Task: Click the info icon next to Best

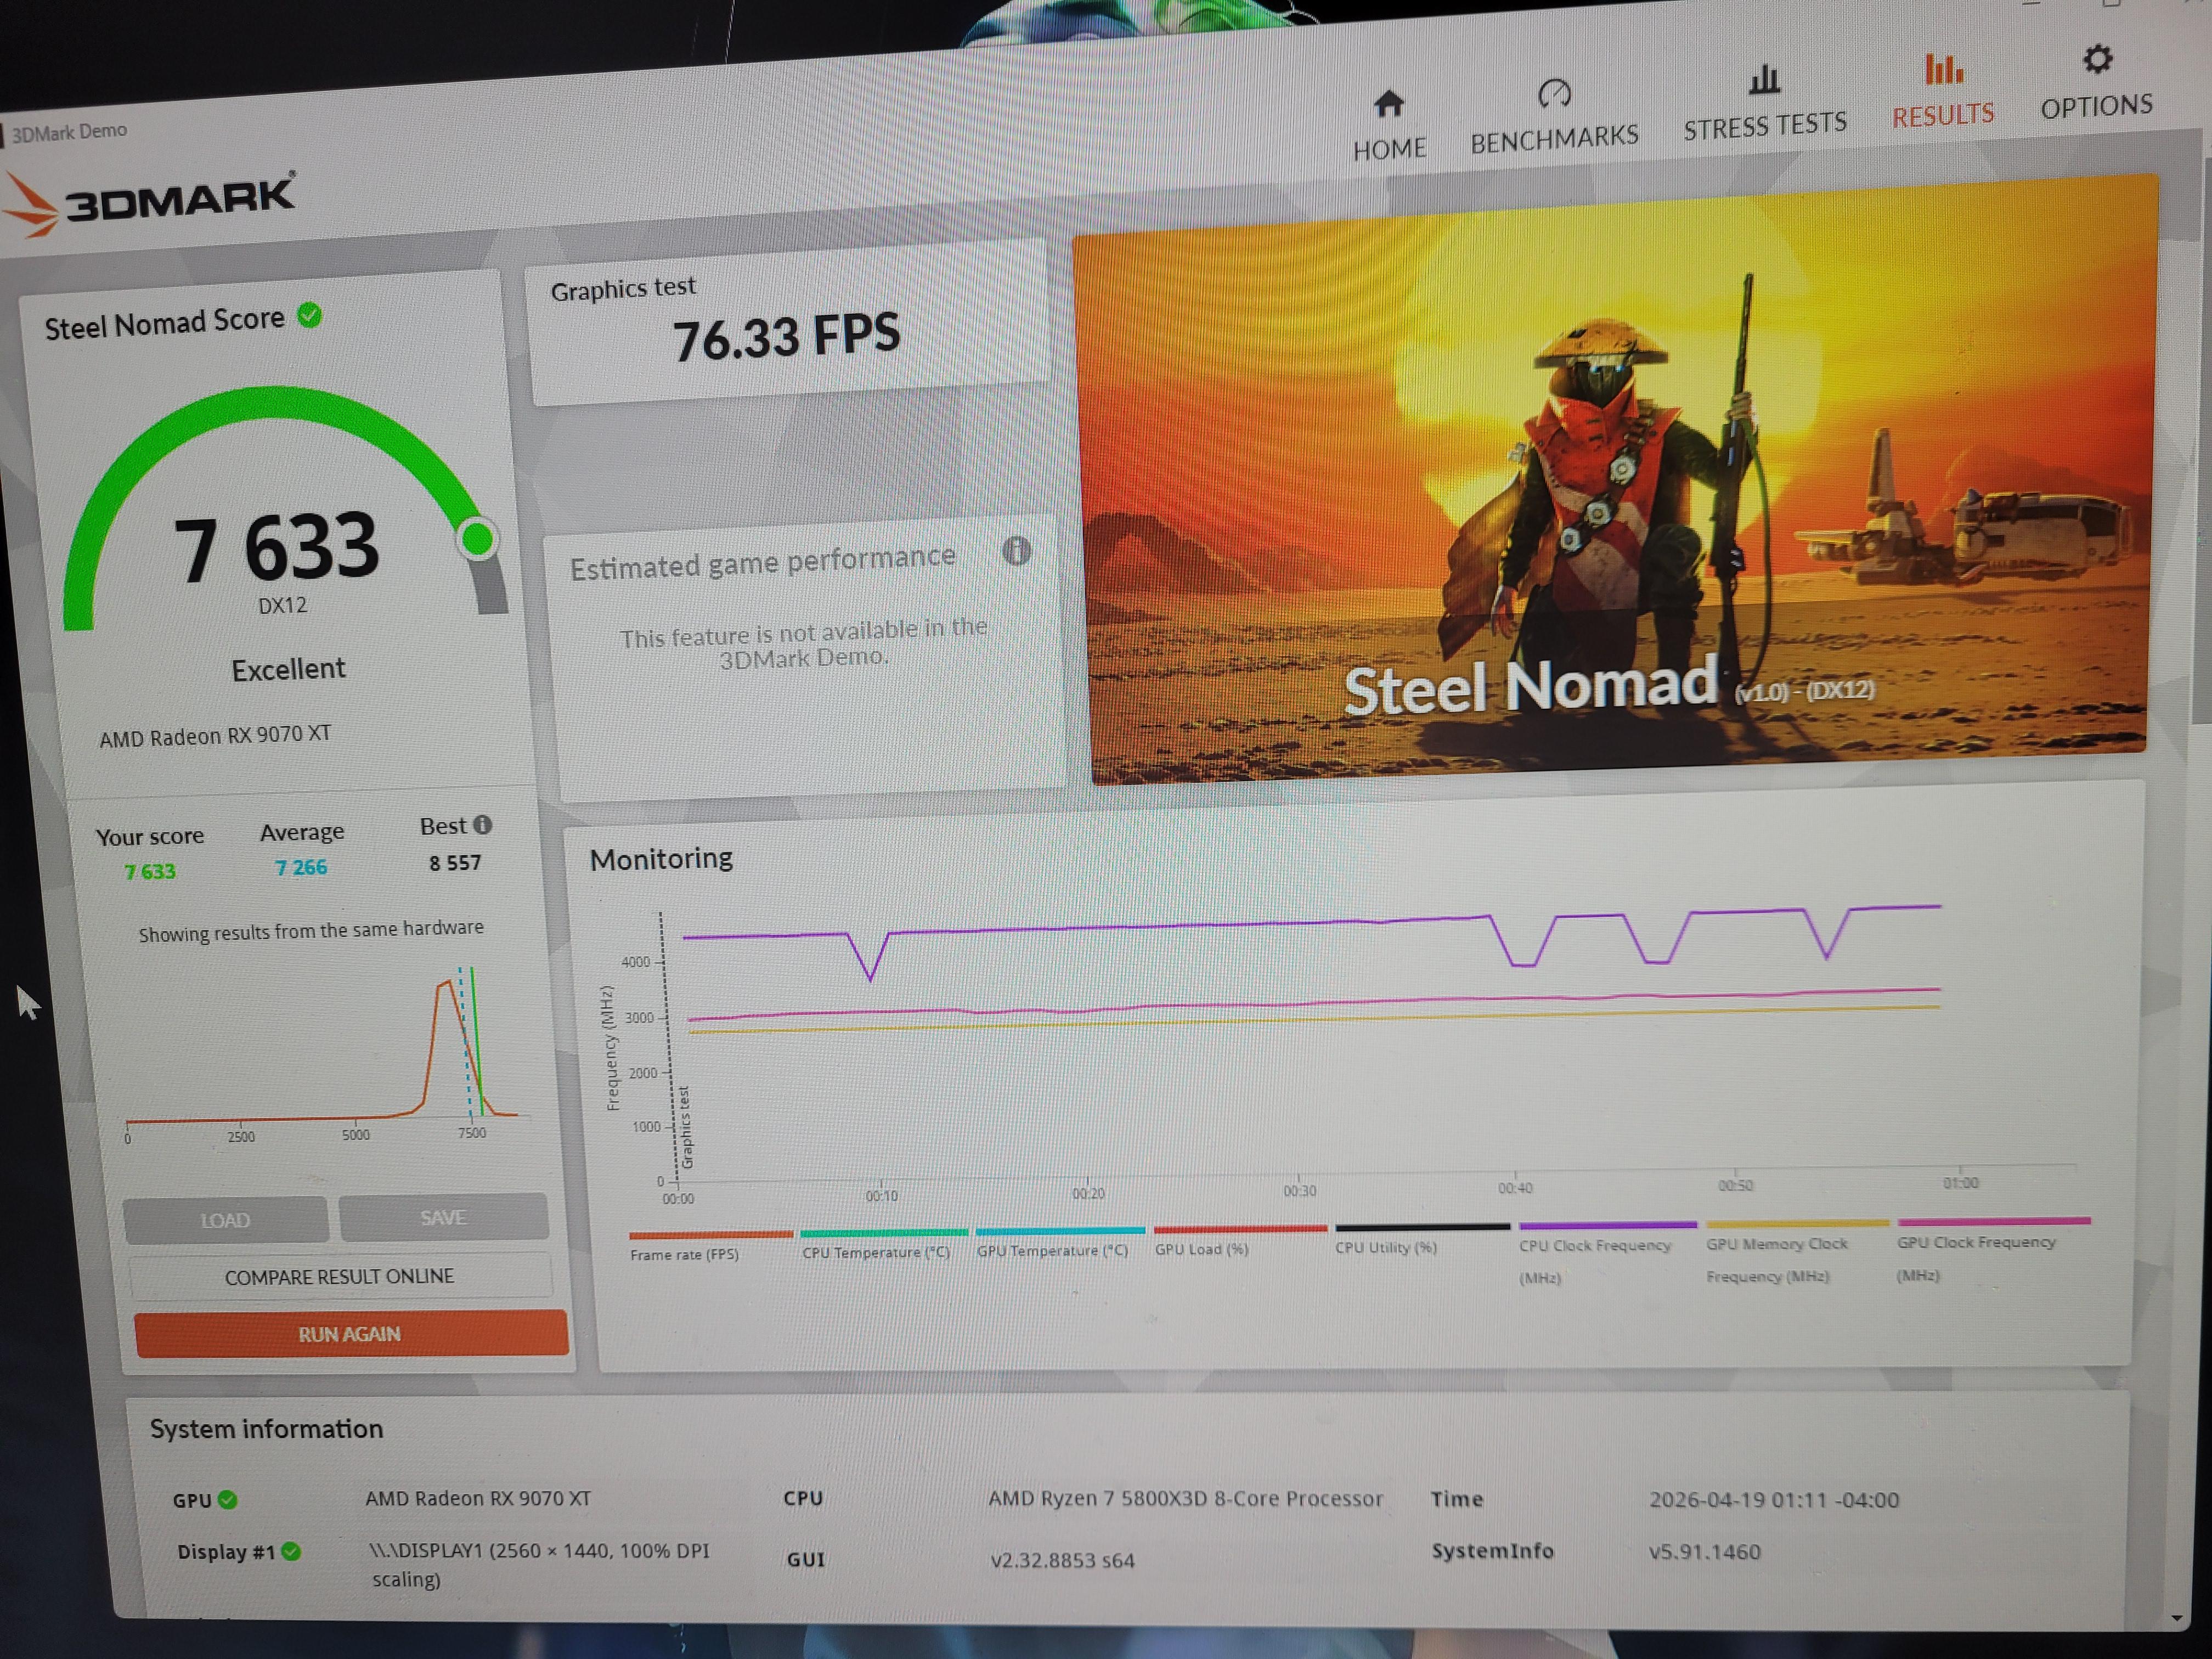Action: click(483, 825)
